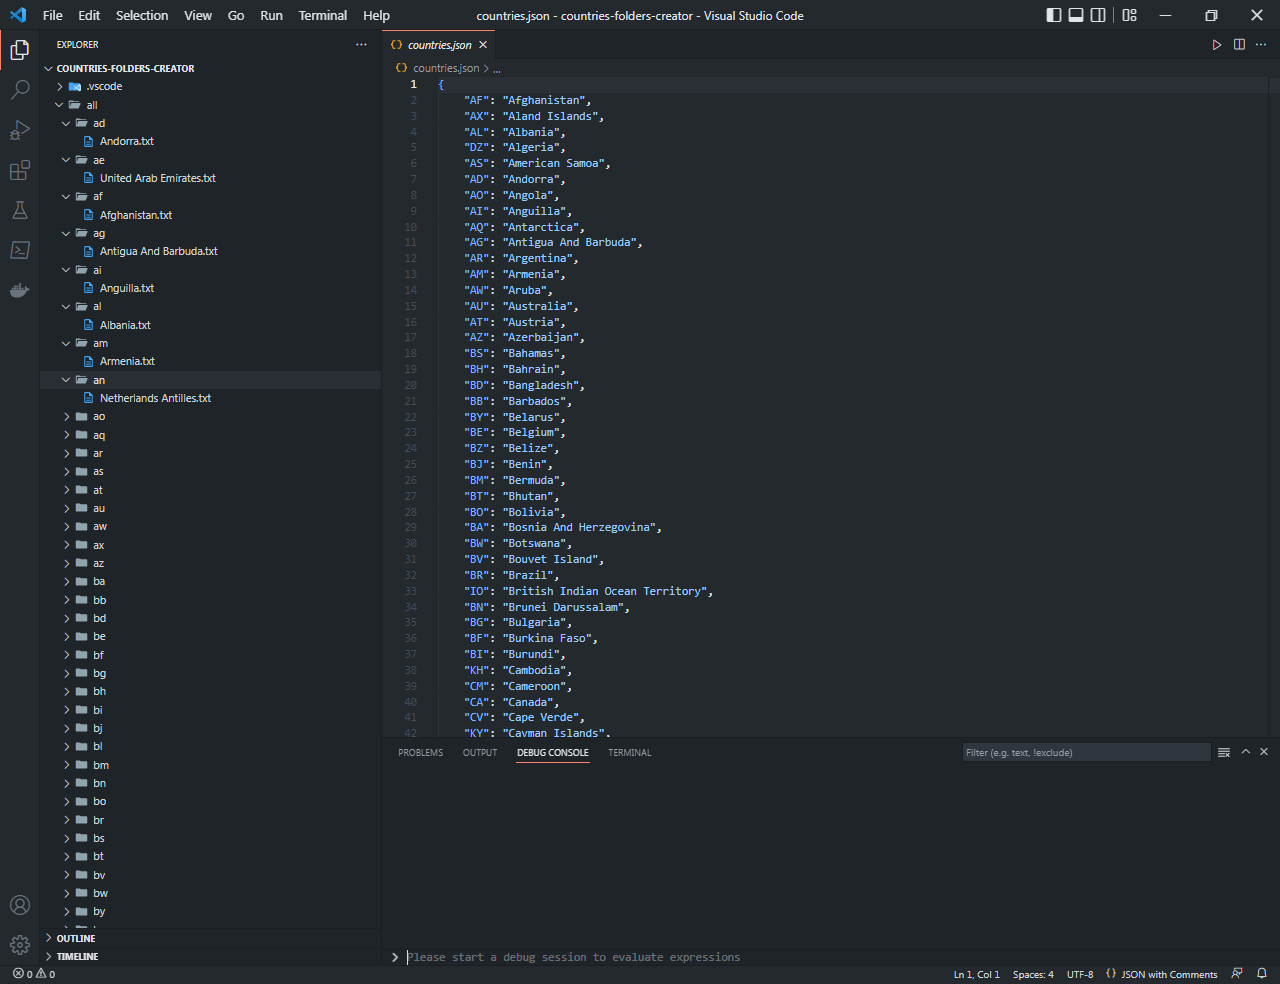Open Afghanistan.txt file
This screenshot has height=984, width=1280.
point(136,215)
